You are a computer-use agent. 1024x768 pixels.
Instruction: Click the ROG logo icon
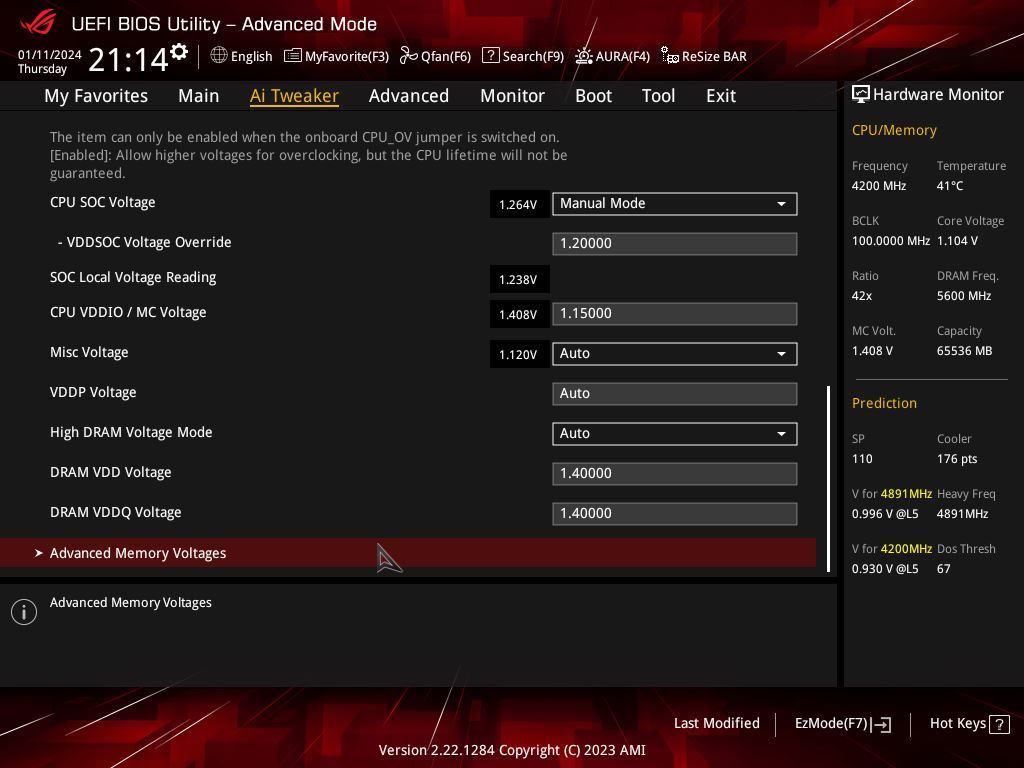tap(39, 24)
